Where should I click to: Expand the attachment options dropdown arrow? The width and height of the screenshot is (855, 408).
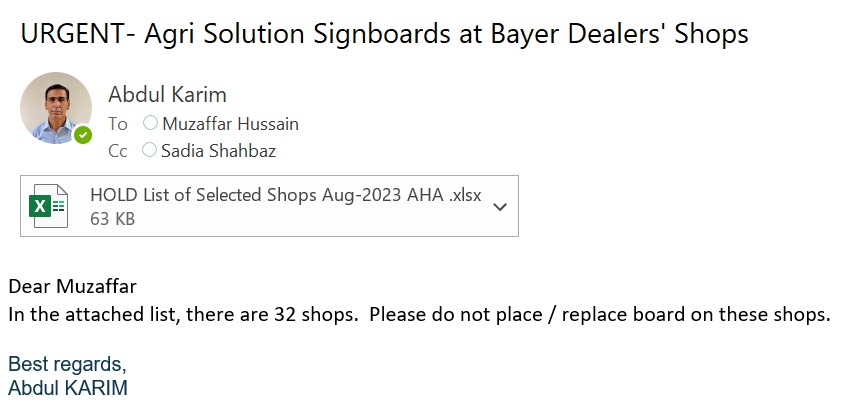(500, 206)
